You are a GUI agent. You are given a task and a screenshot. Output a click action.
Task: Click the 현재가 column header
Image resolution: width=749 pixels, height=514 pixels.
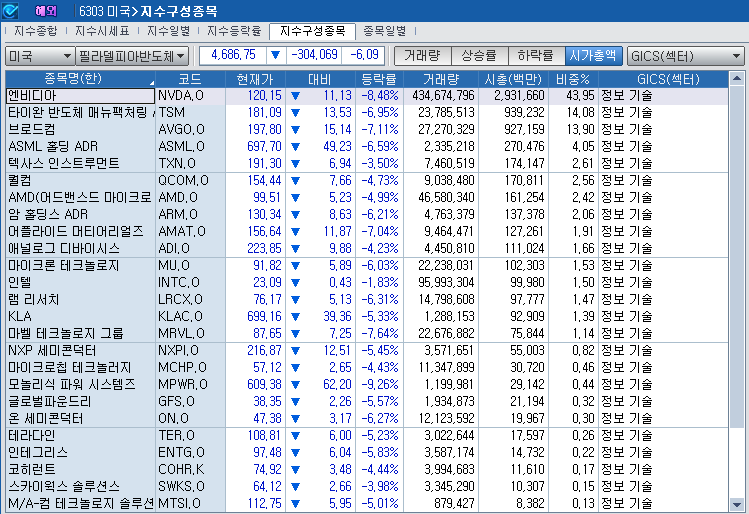click(255, 79)
